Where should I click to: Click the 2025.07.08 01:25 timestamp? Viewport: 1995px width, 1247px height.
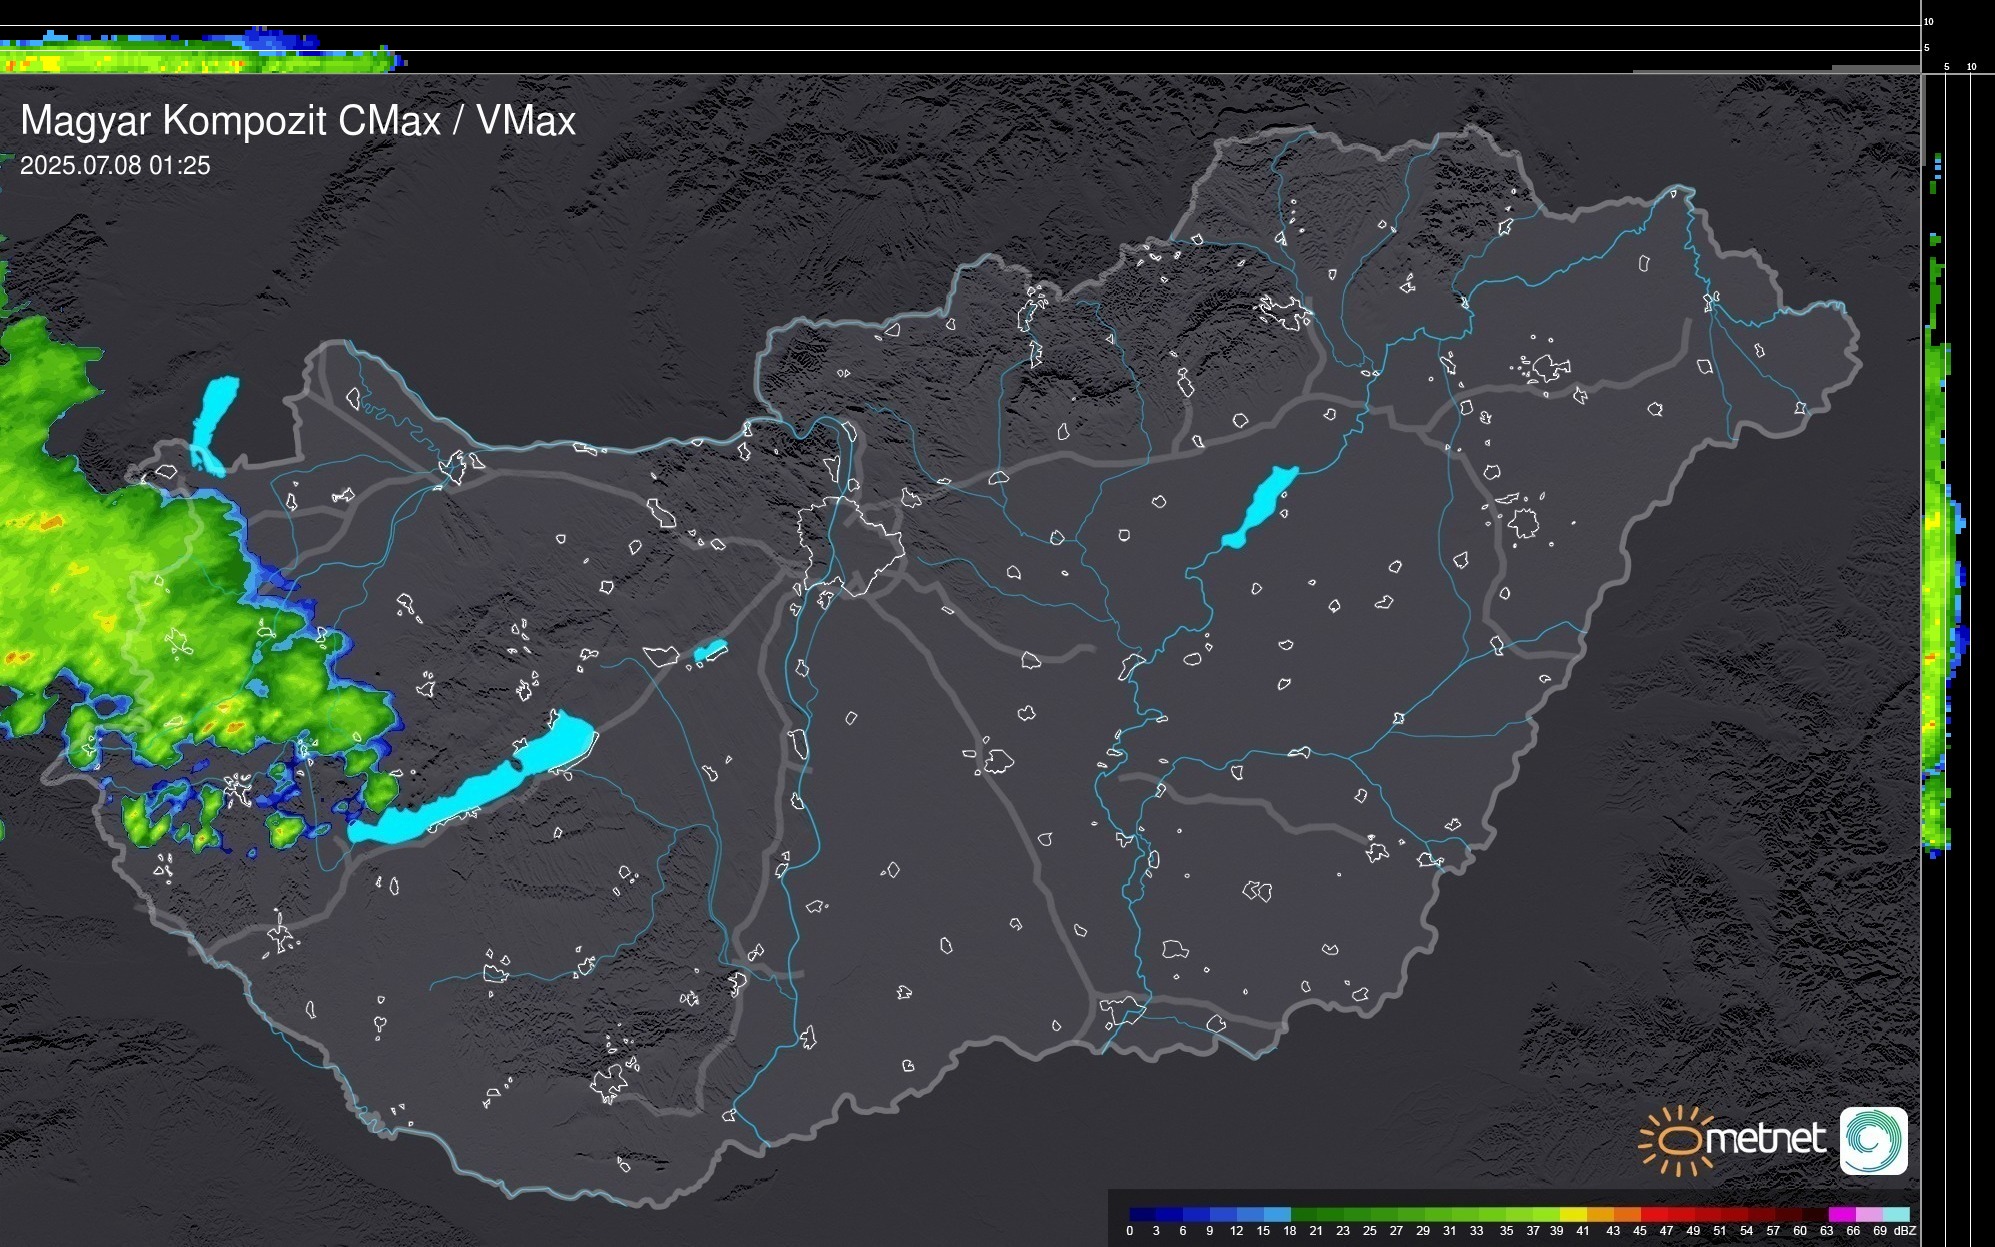[115, 166]
